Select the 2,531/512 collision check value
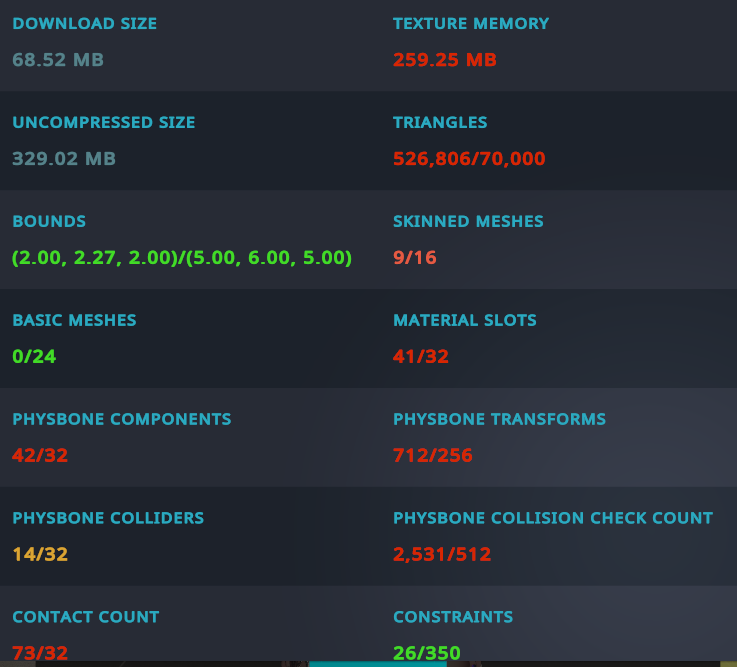This screenshot has height=667, width=737. click(442, 554)
